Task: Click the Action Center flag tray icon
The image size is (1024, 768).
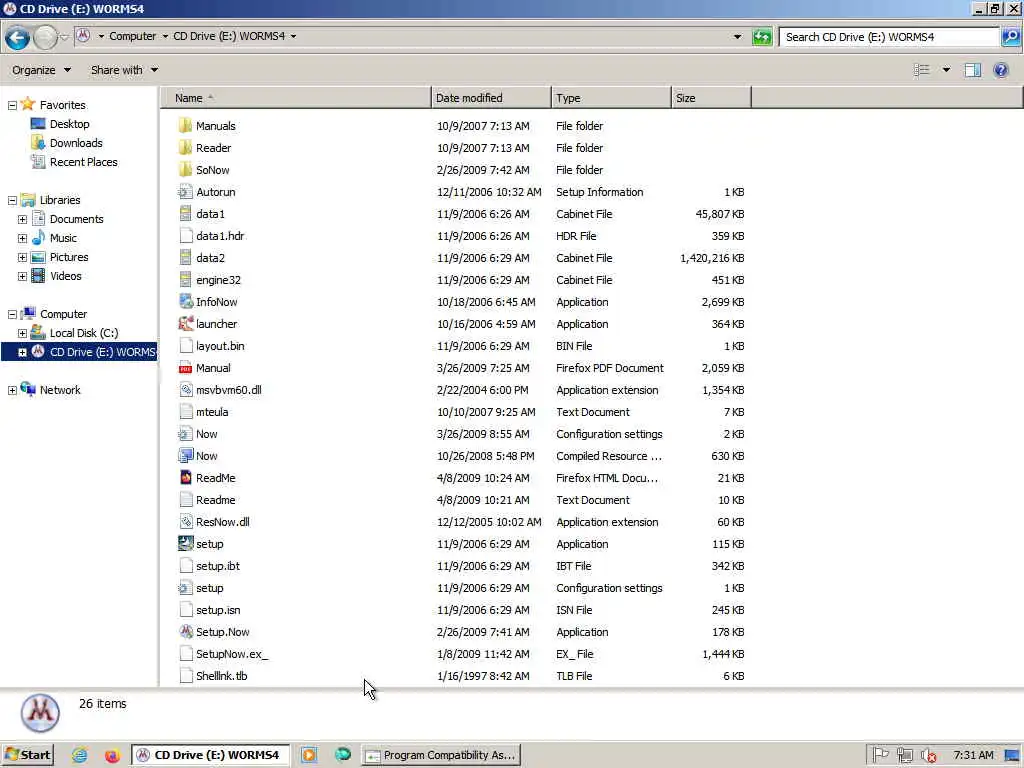Action: click(880, 755)
